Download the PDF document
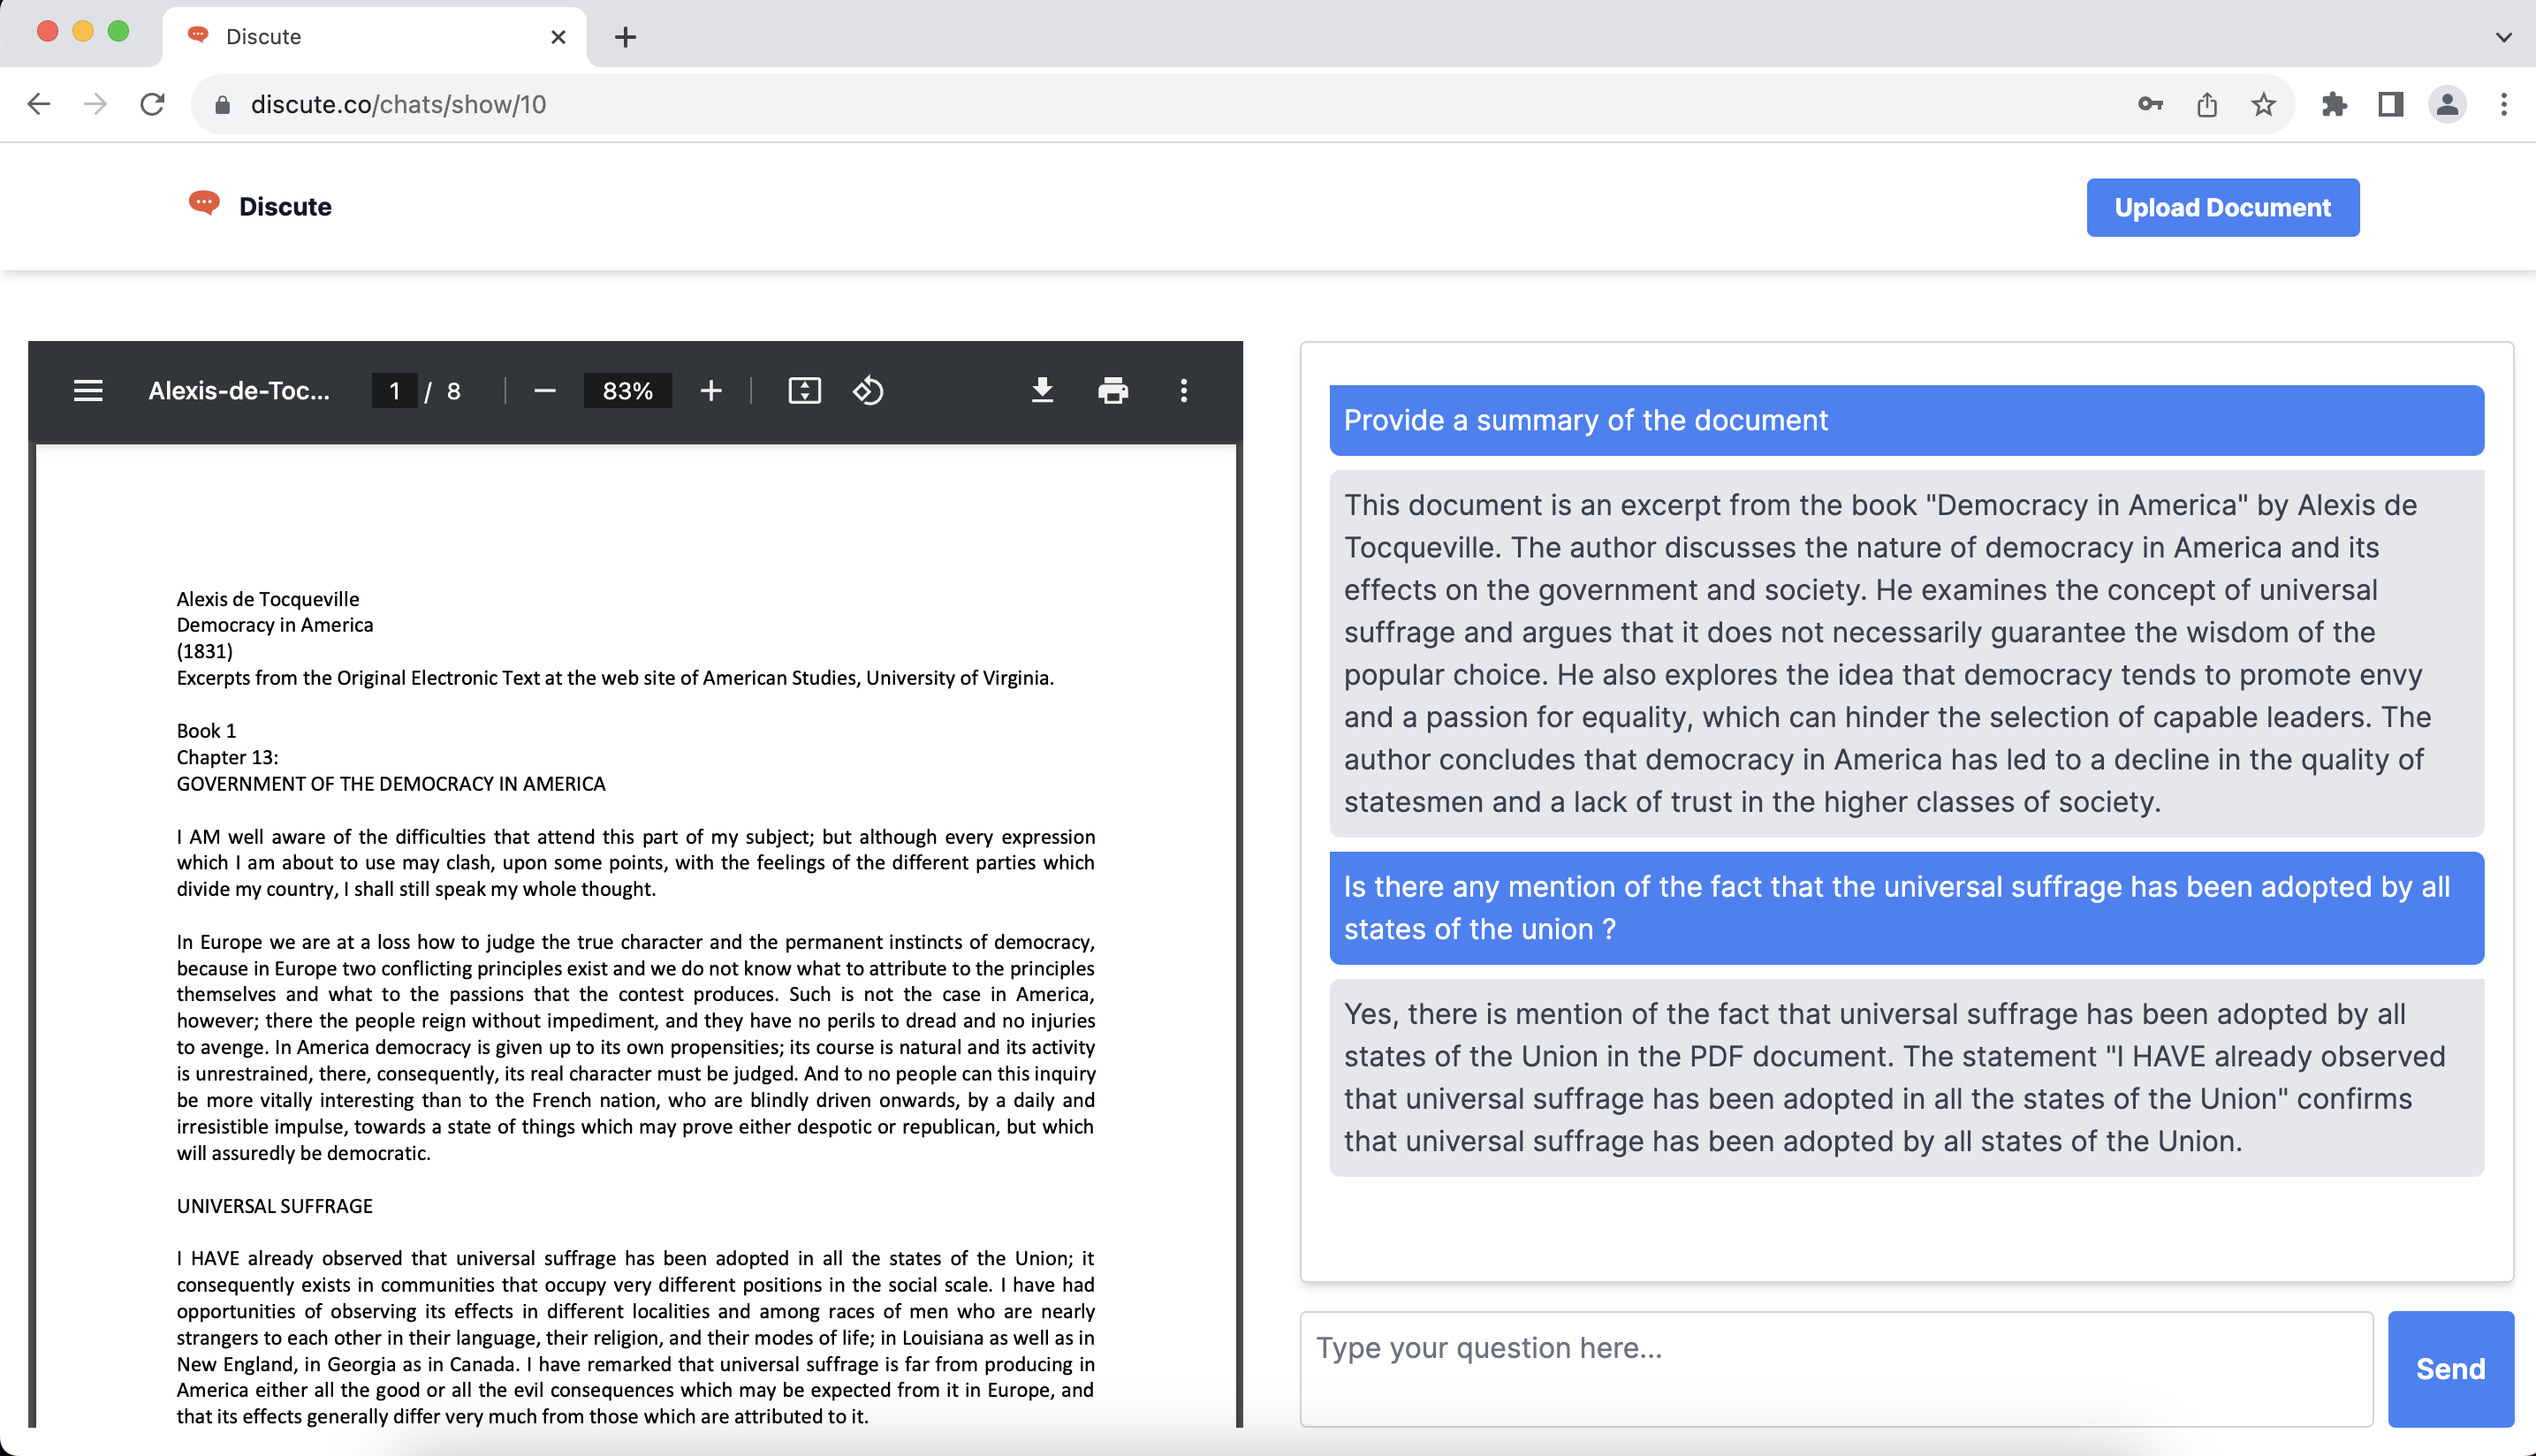Screen dimensions: 2536x1456 click(x=1042, y=391)
